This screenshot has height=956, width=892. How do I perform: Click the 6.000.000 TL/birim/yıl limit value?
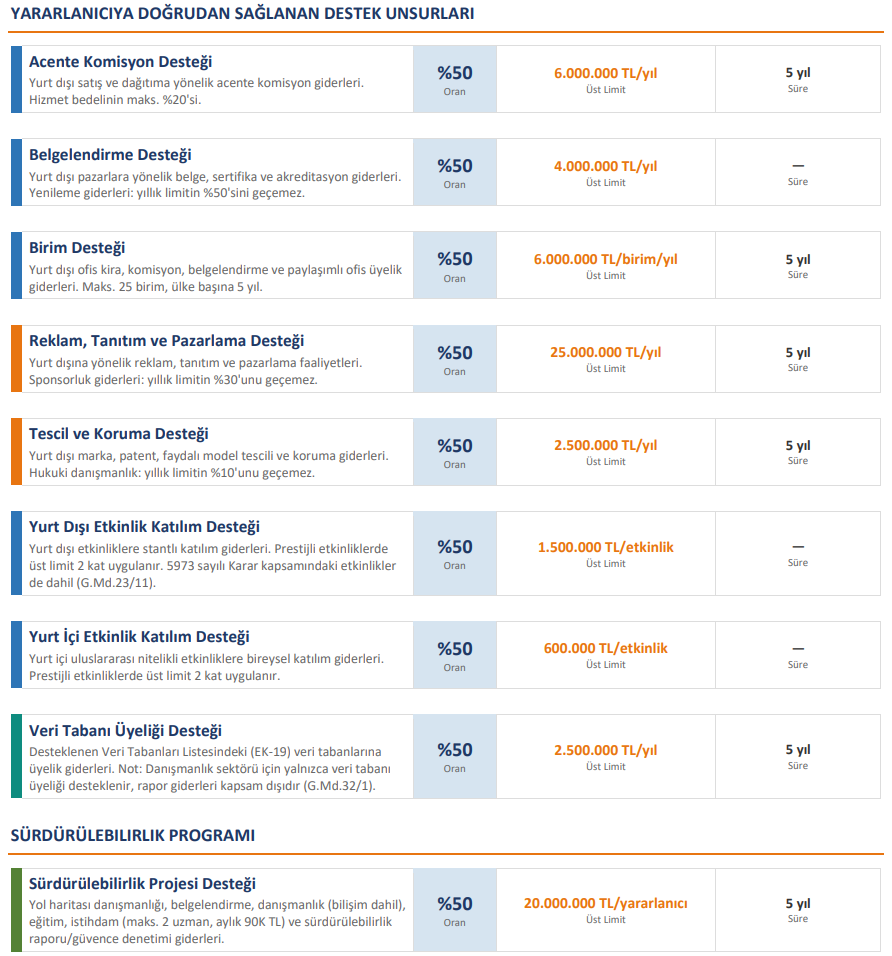[605, 259]
